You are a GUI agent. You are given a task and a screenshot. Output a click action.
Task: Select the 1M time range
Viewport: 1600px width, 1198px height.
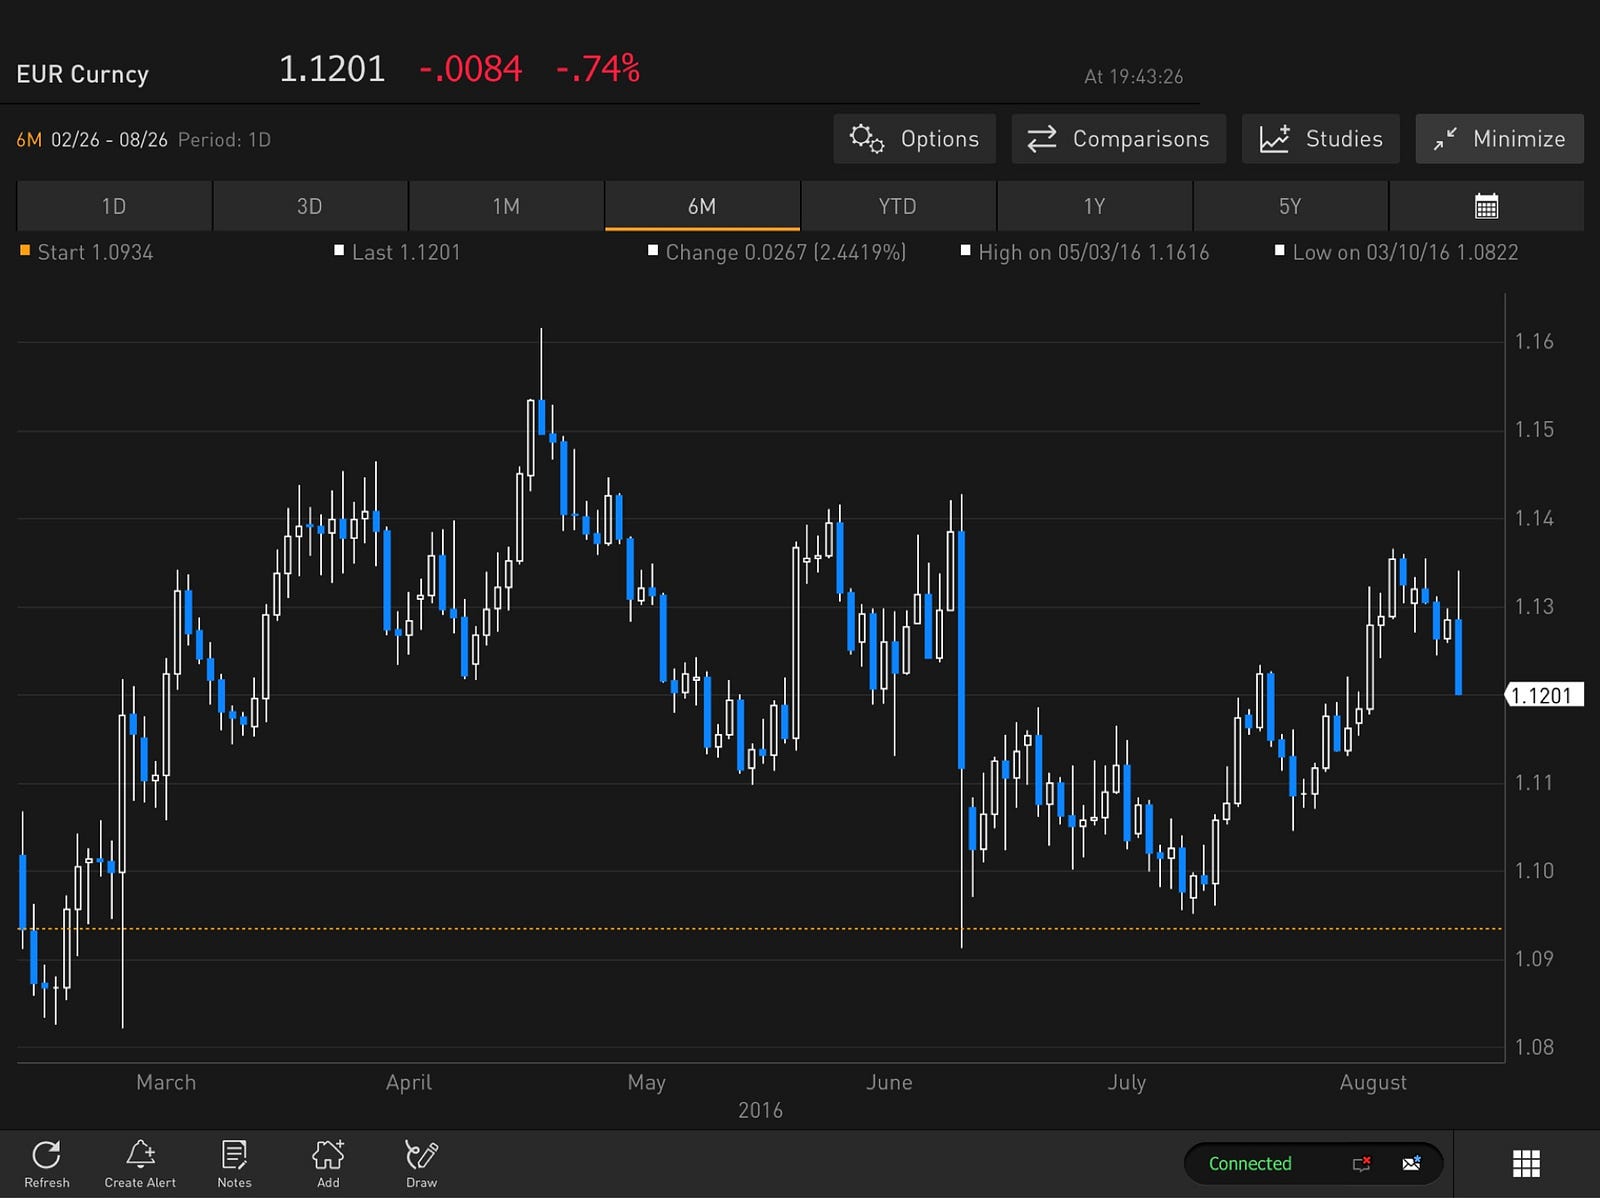tap(506, 206)
